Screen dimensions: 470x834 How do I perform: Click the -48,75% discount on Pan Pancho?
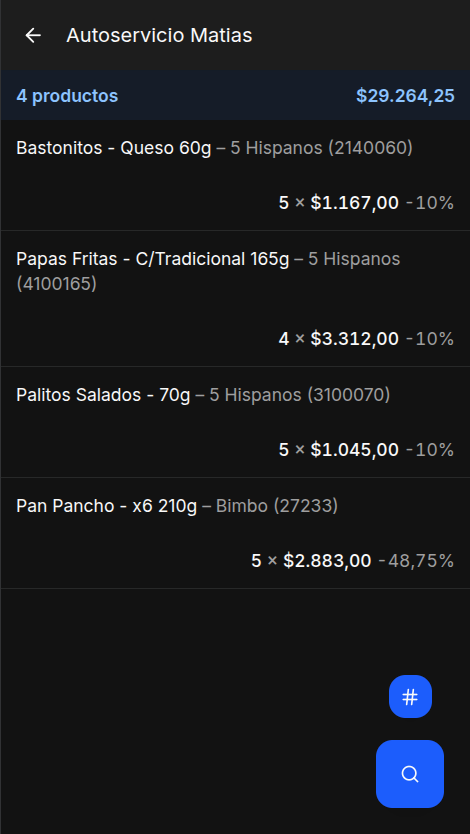[x=416, y=561]
